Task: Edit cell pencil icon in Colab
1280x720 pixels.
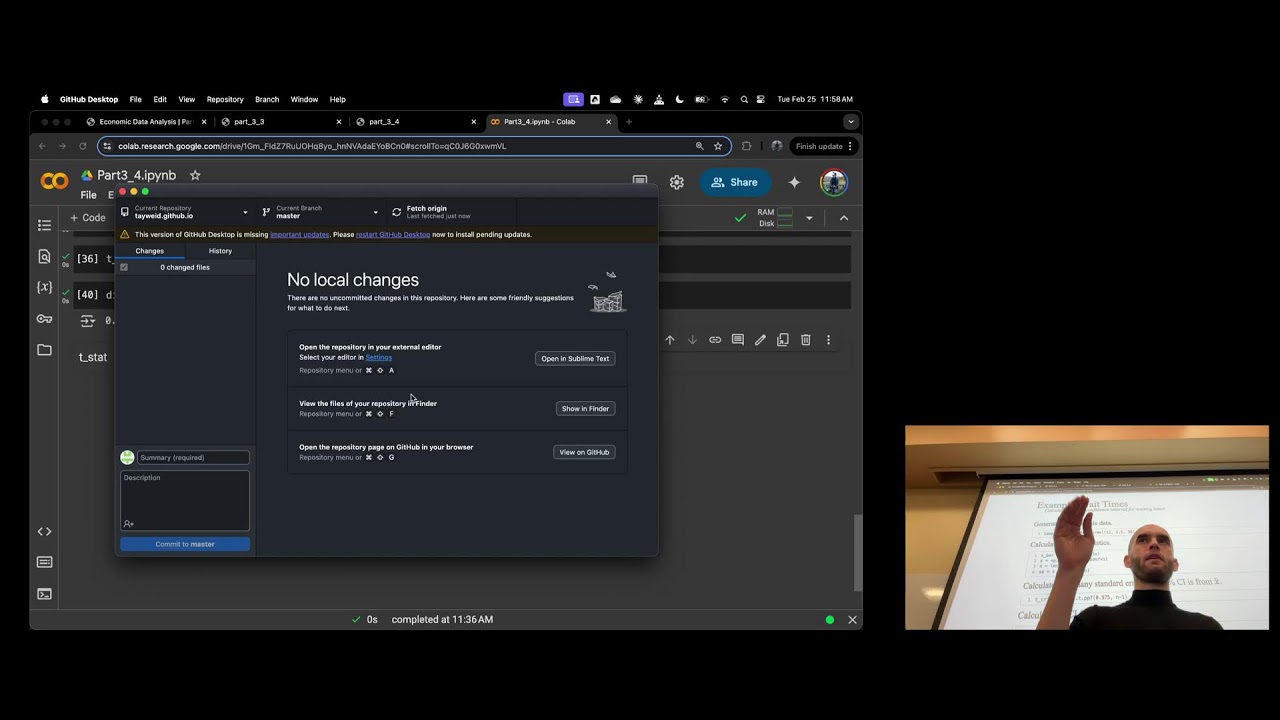Action: click(x=760, y=340)
